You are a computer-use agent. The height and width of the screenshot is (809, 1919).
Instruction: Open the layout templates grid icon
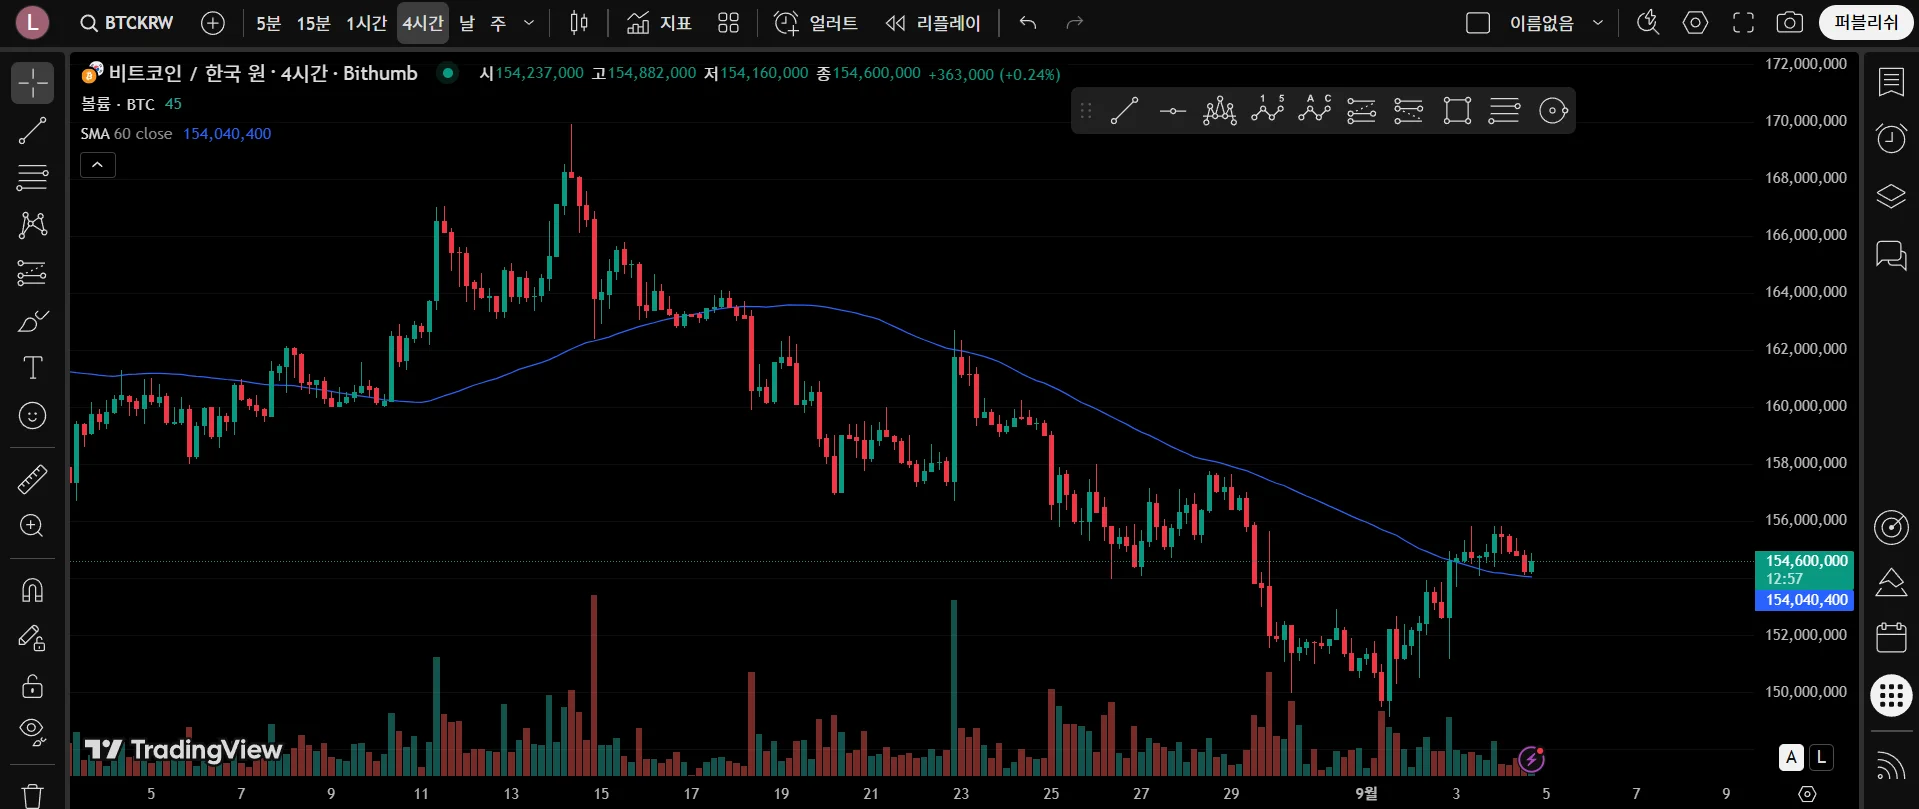[x=728, y=23]
